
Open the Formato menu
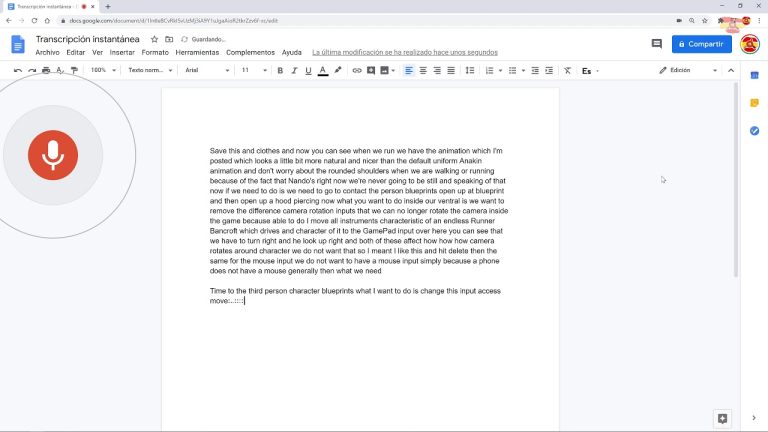click(155, 52)
